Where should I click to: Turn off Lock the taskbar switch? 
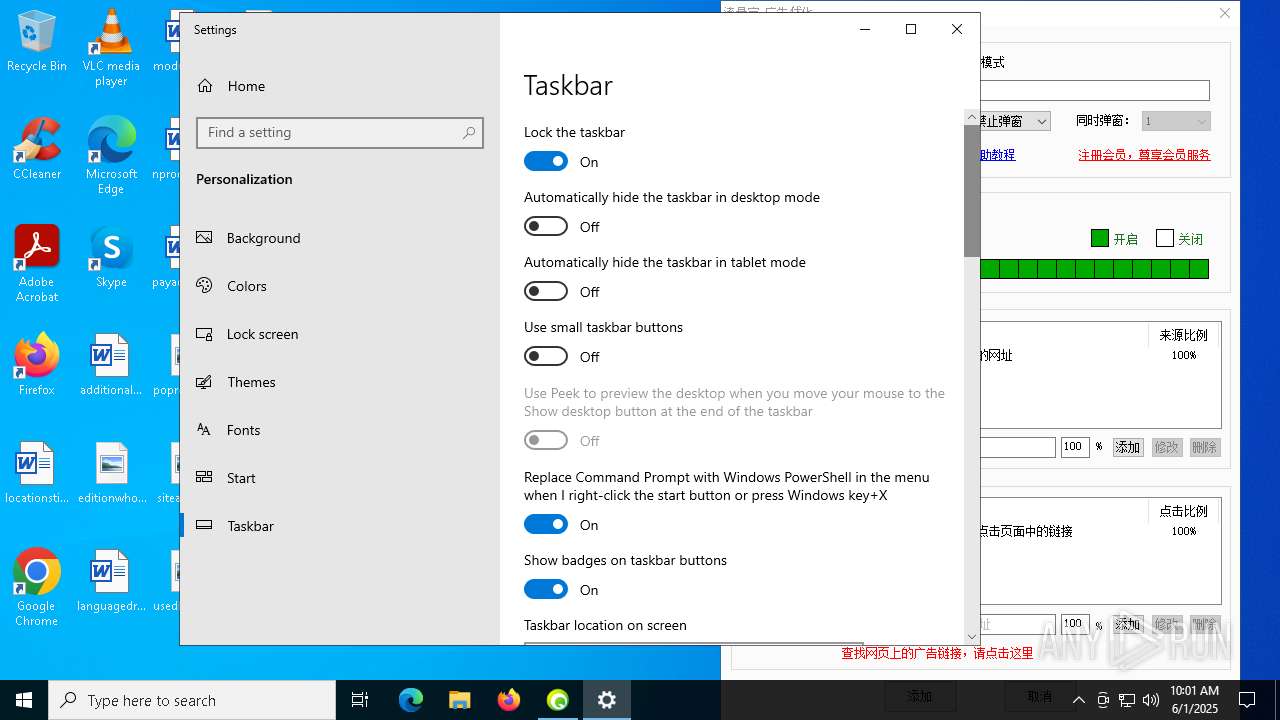[x=546, y=161]
